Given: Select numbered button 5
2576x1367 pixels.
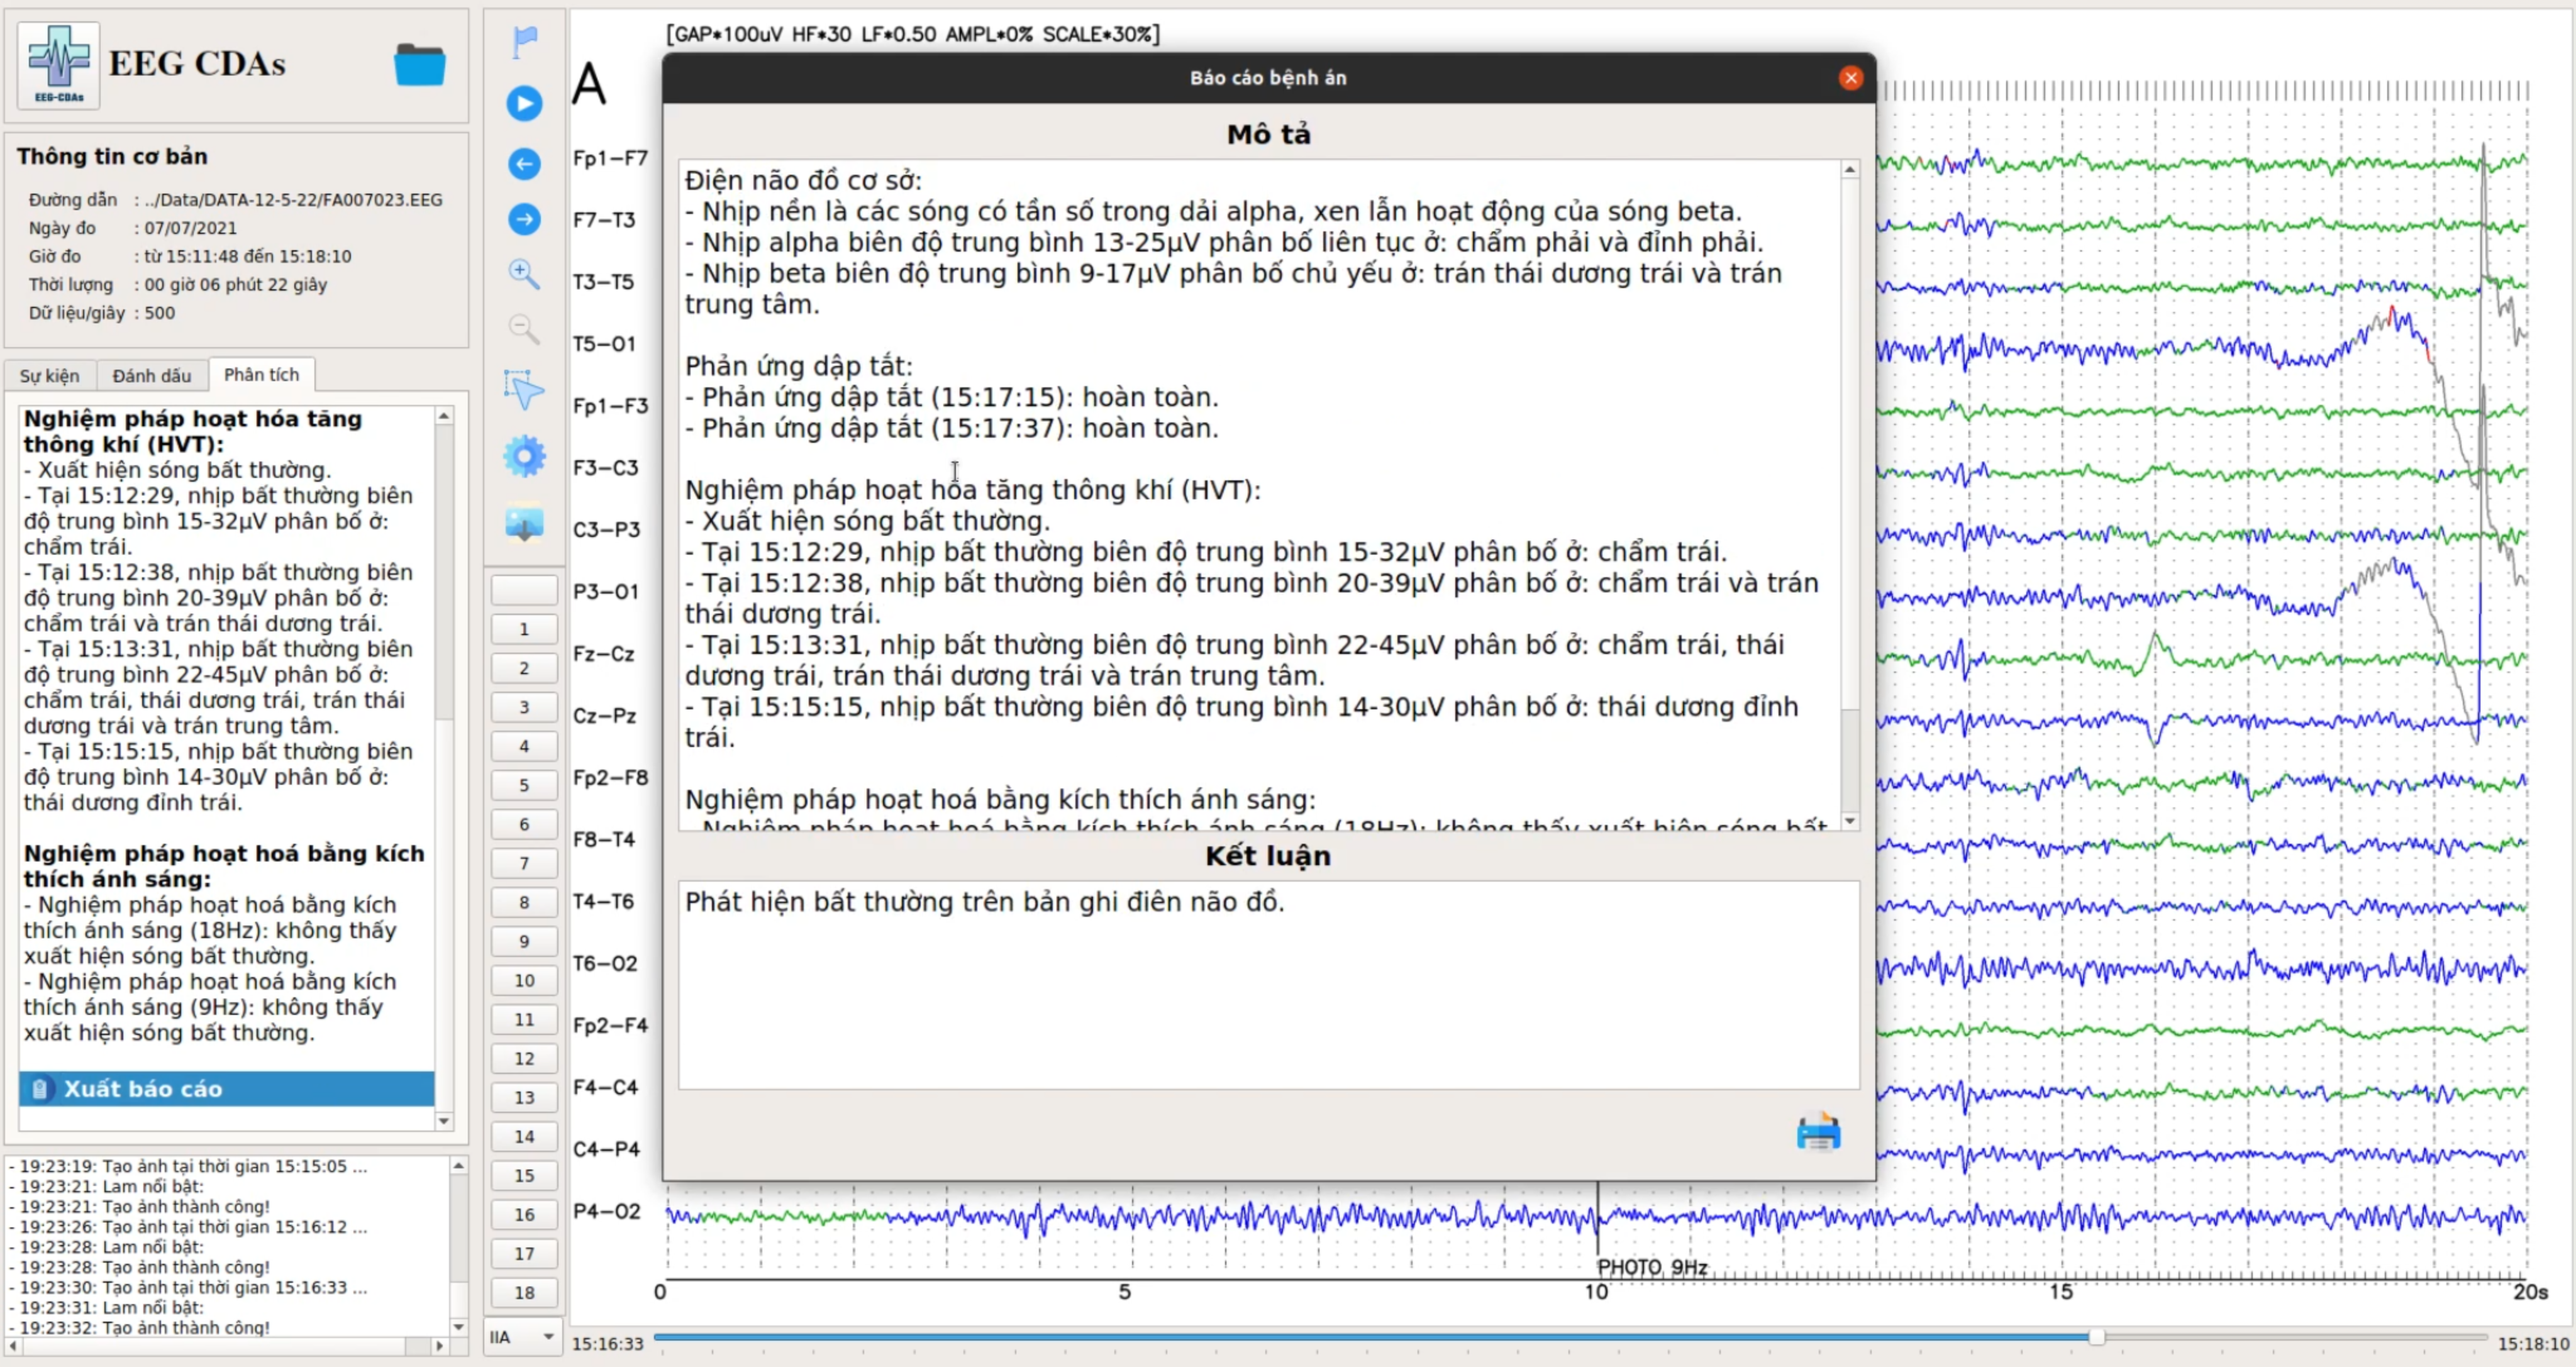Looking at the screenshot, I should tap(524, 785).
